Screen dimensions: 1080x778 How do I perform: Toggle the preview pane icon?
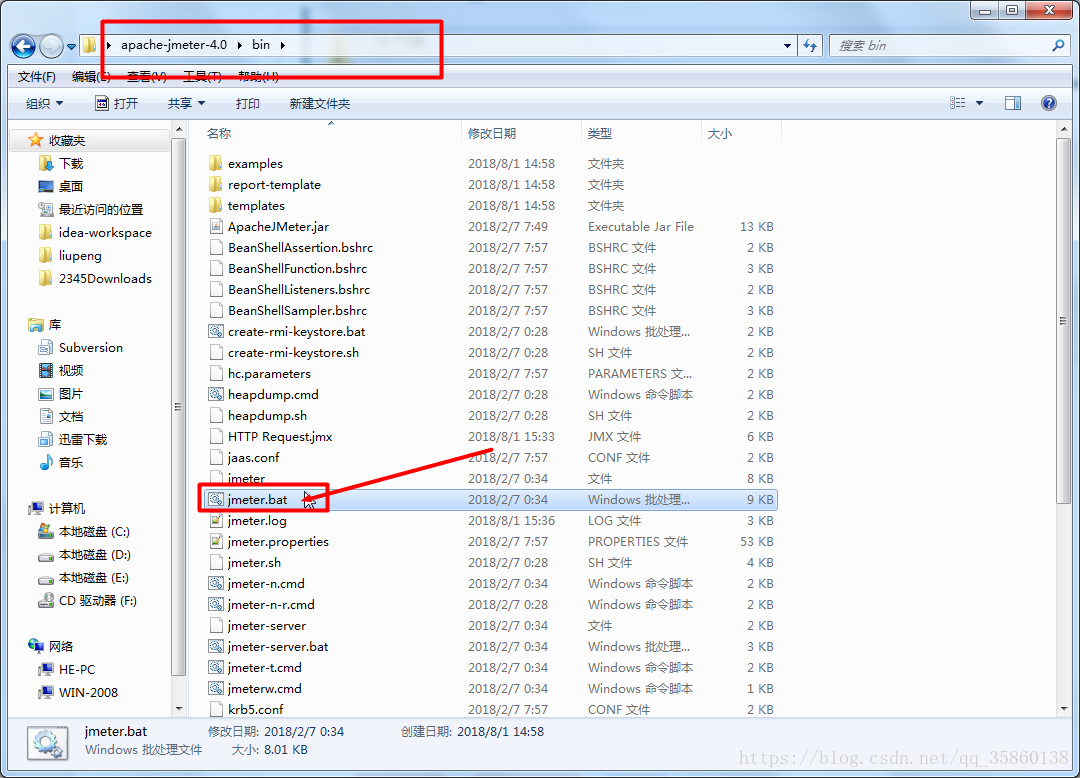pos(1013,103)
